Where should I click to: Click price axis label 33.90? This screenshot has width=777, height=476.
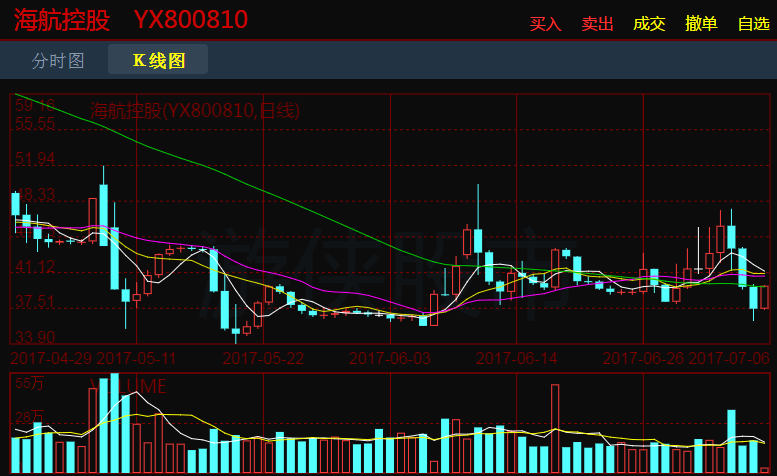(35, 337)
